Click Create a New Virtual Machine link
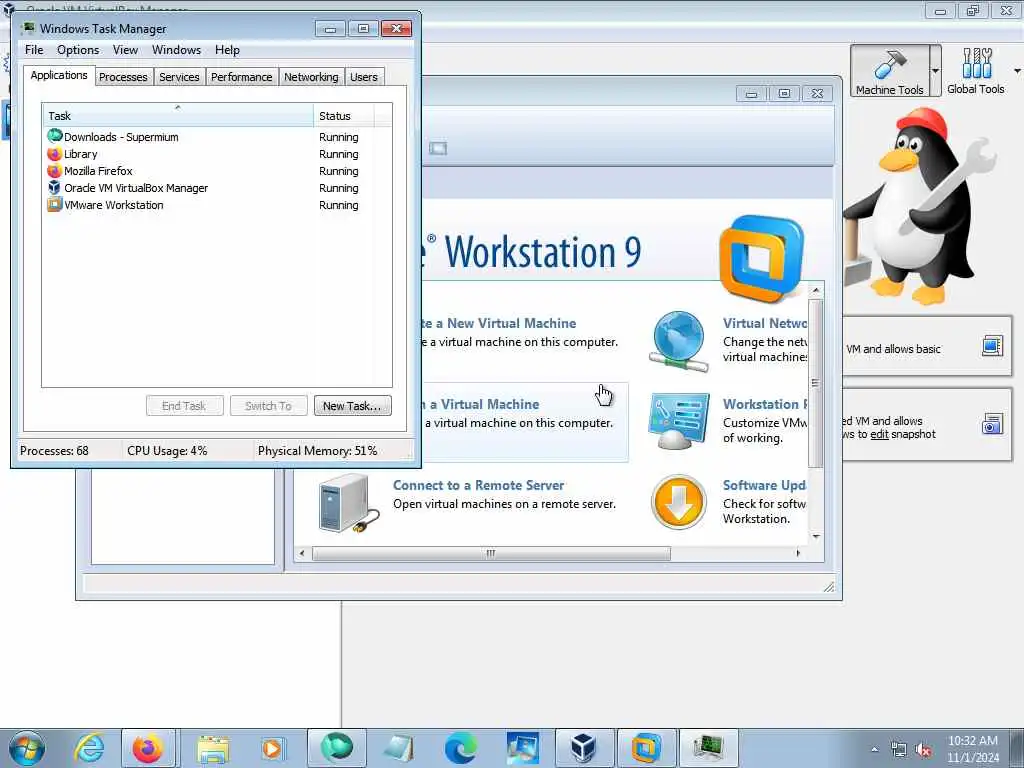Screen dimensions: 1024x768 pyautogui.click(x=500, y=323)
